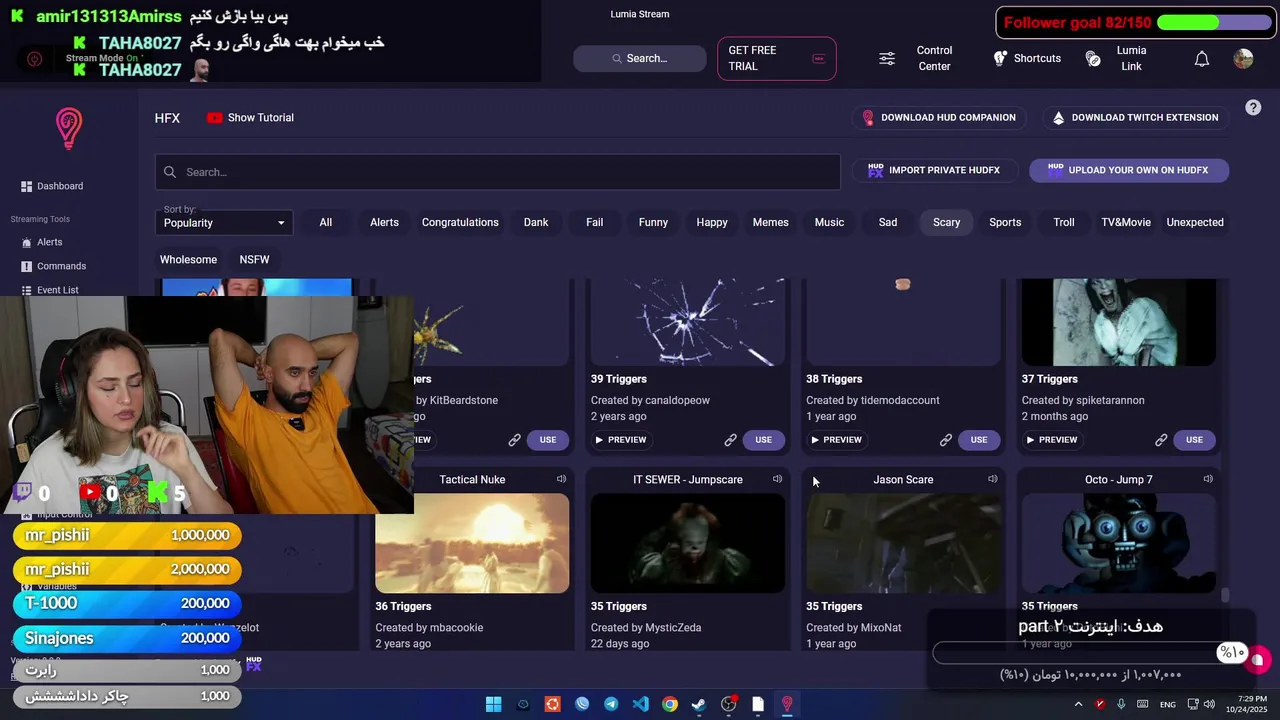Click IMPORT PRIVATE HUDFX
Screen dimensions: 1280x720
point(934,170)
